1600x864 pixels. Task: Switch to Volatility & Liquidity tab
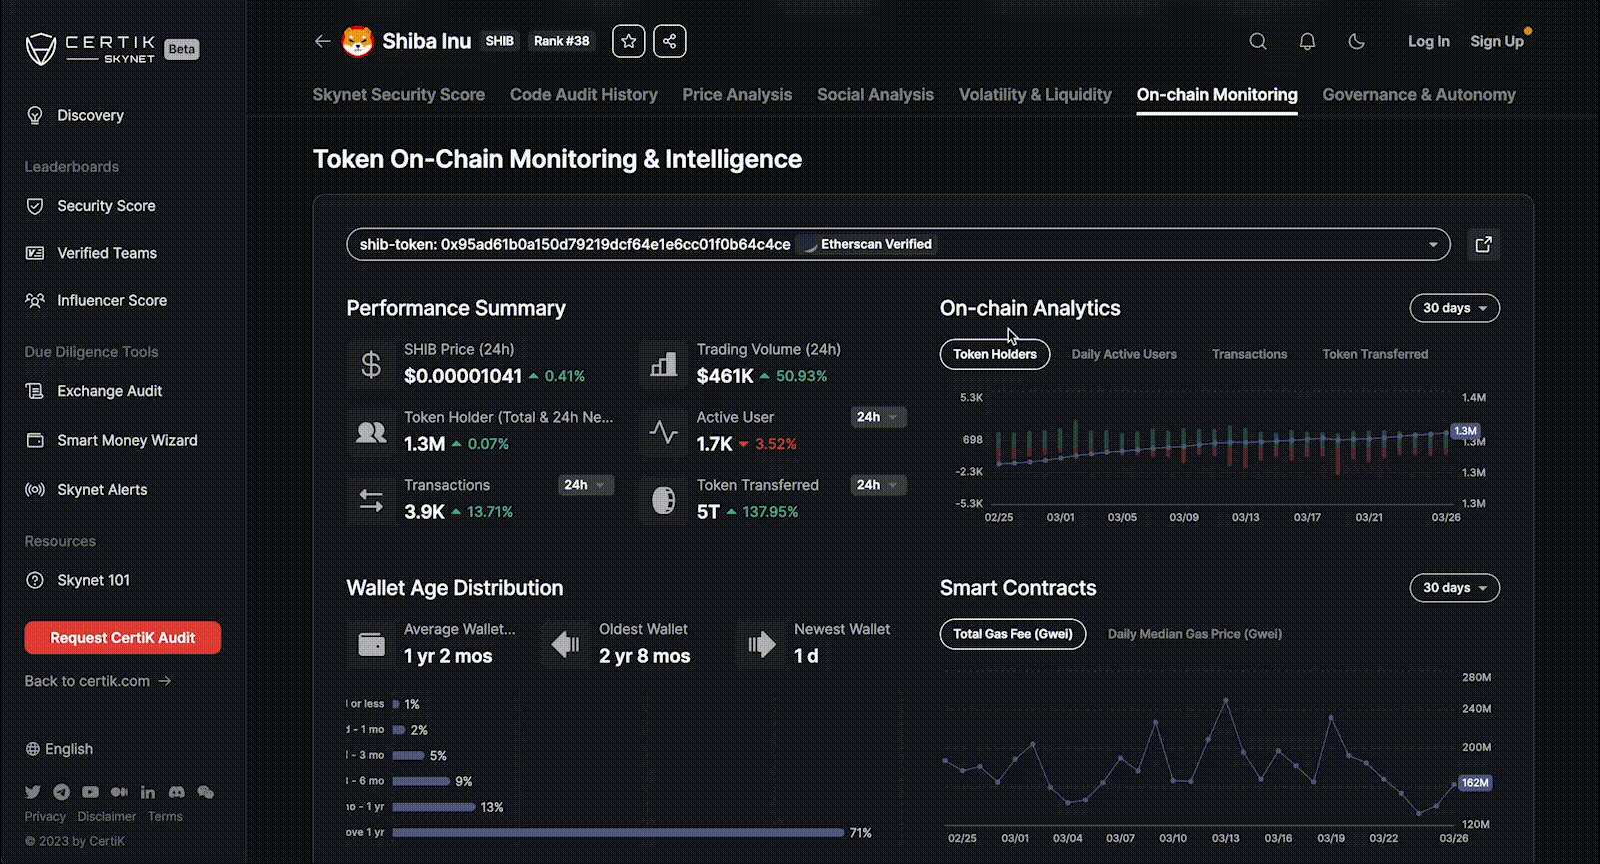click(1035, 95)
